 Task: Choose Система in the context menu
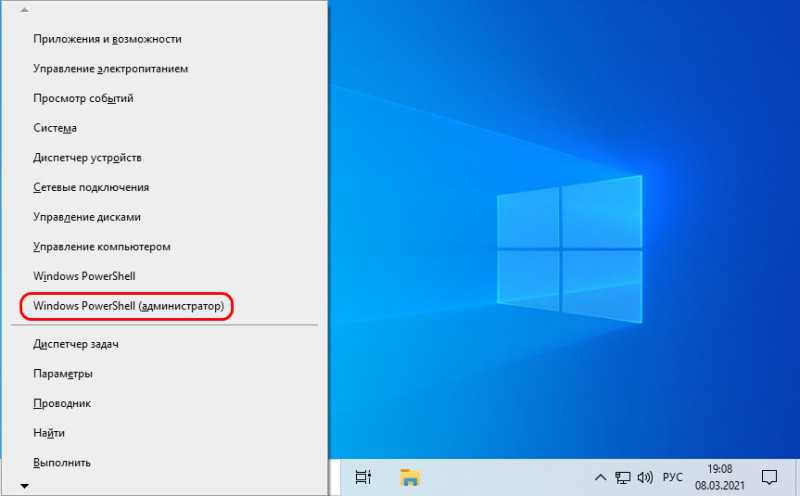(x=164, y=128)
